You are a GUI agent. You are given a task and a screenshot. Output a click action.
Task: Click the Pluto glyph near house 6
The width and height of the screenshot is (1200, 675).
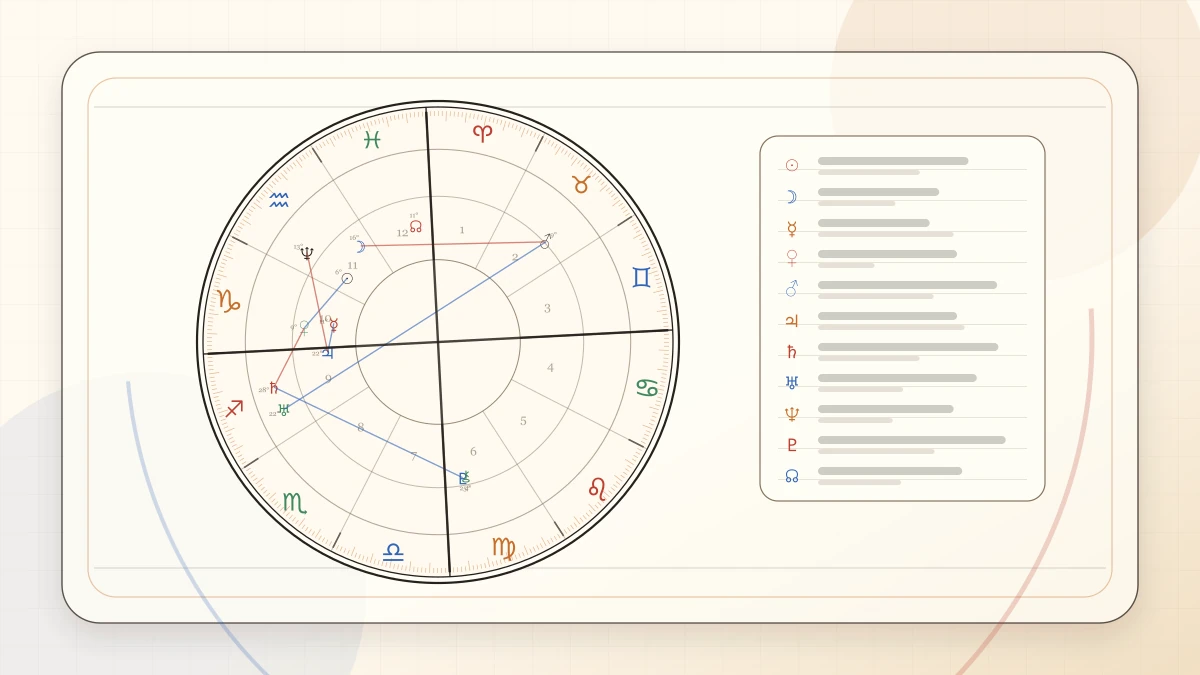click(464, 478)
